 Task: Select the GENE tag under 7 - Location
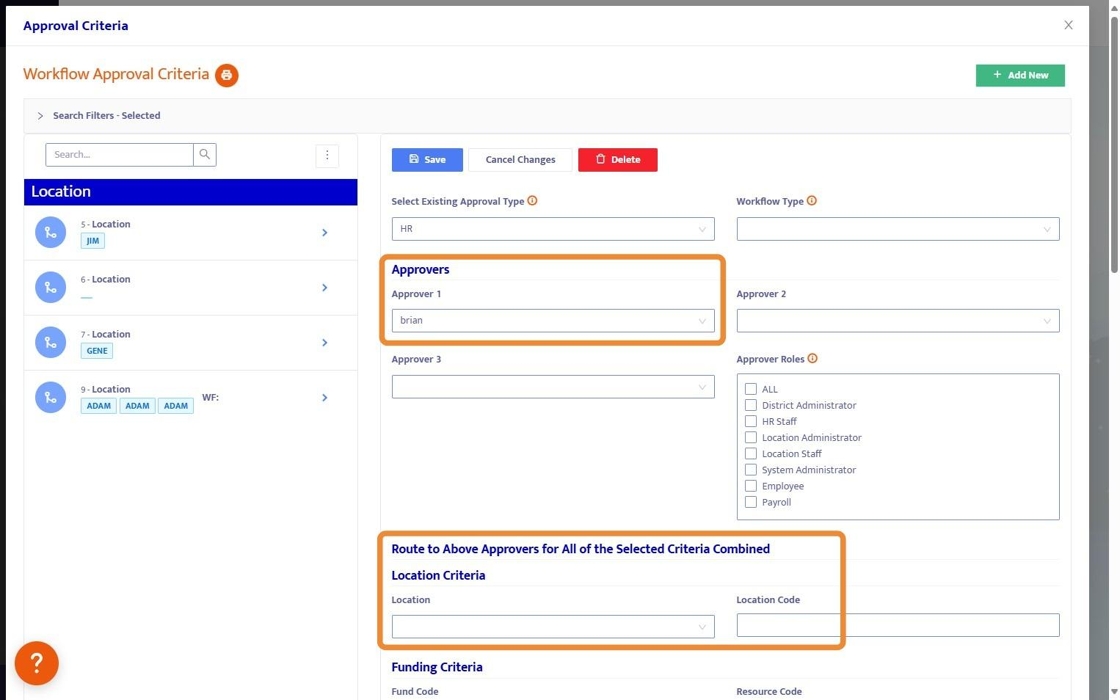(96, 351)
